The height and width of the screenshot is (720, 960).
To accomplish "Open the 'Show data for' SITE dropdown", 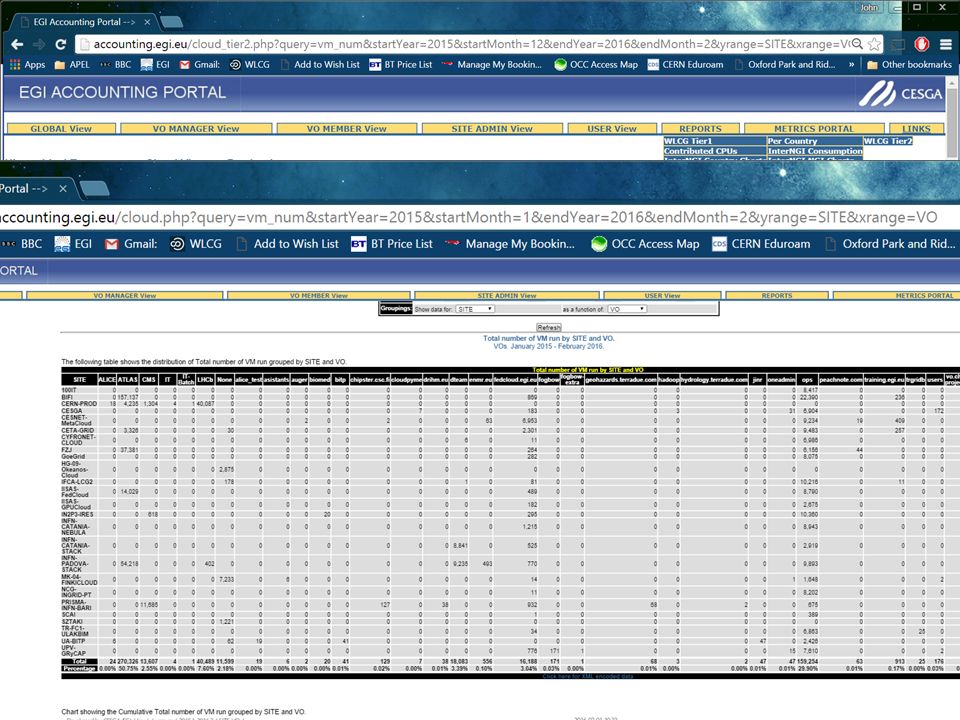I will (x=475, y=309).
